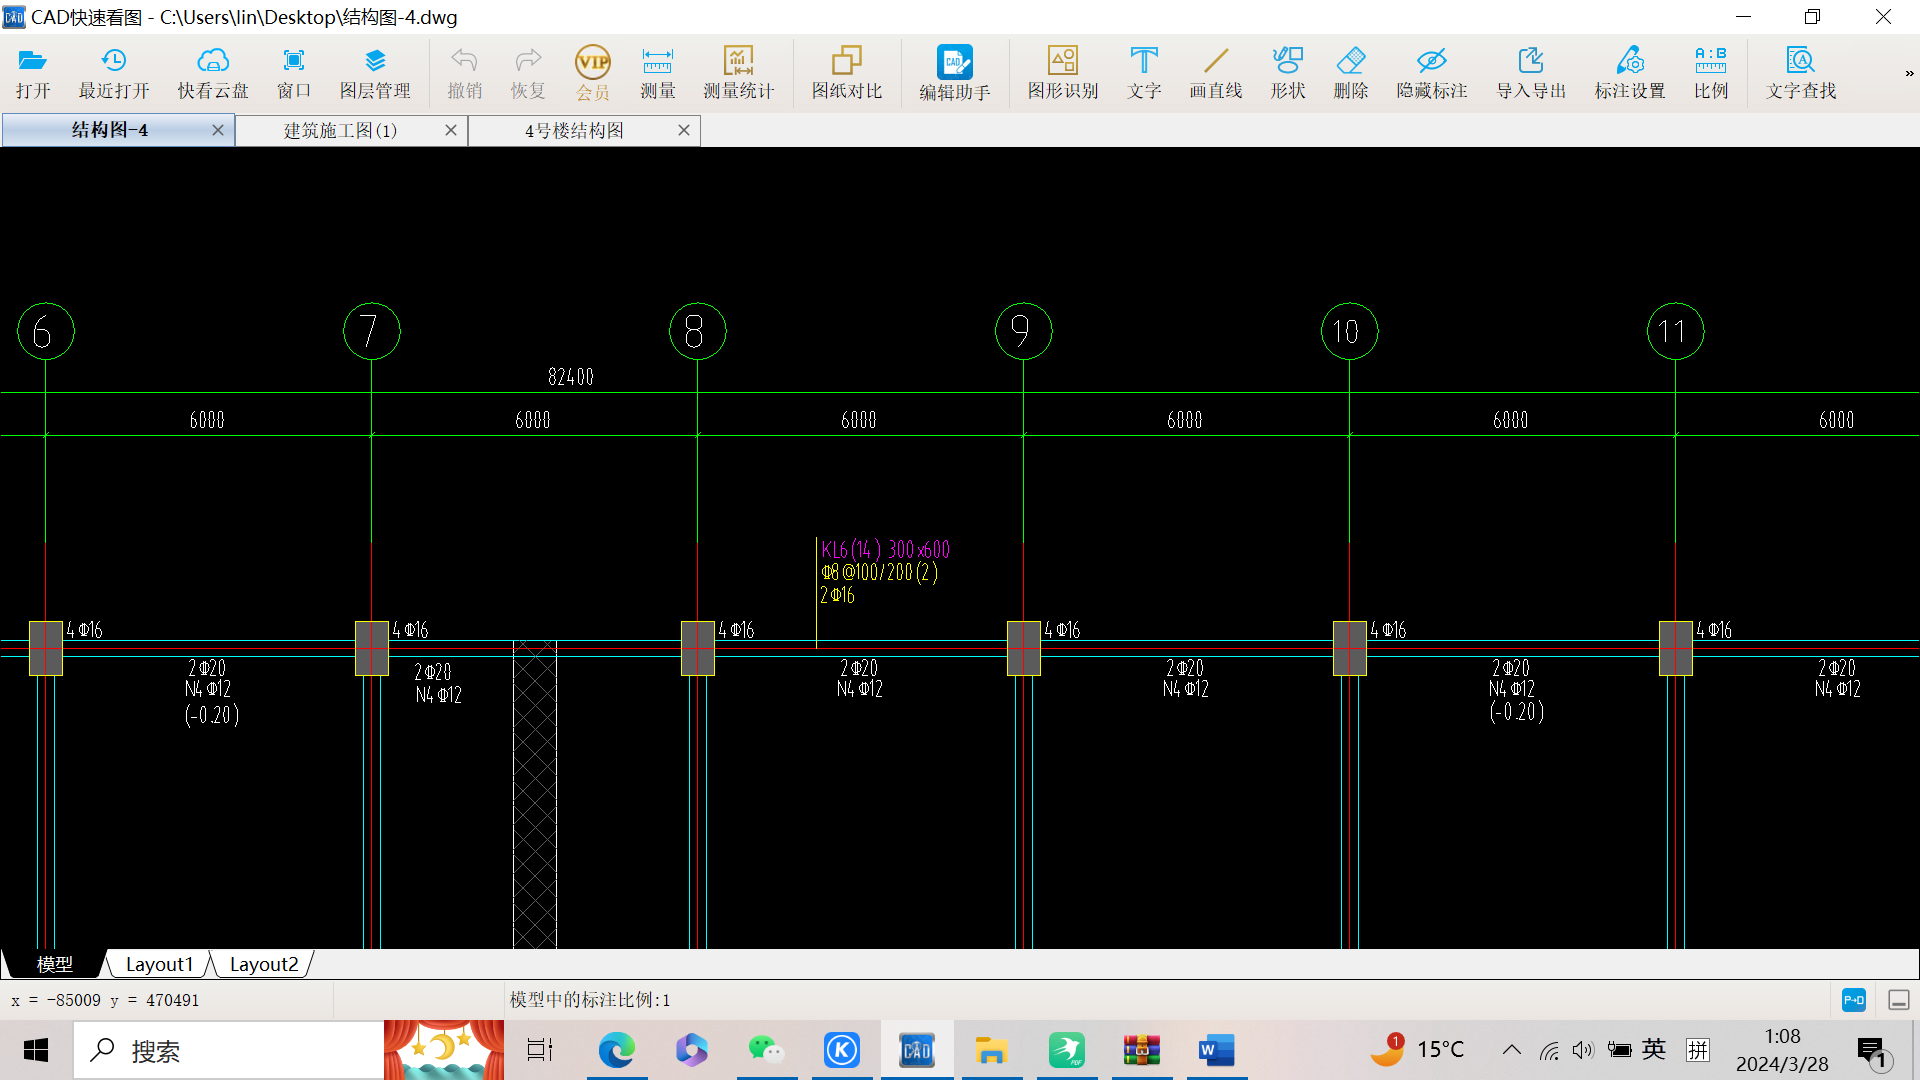Click the axis bubble number 8

tap(697, 331)
